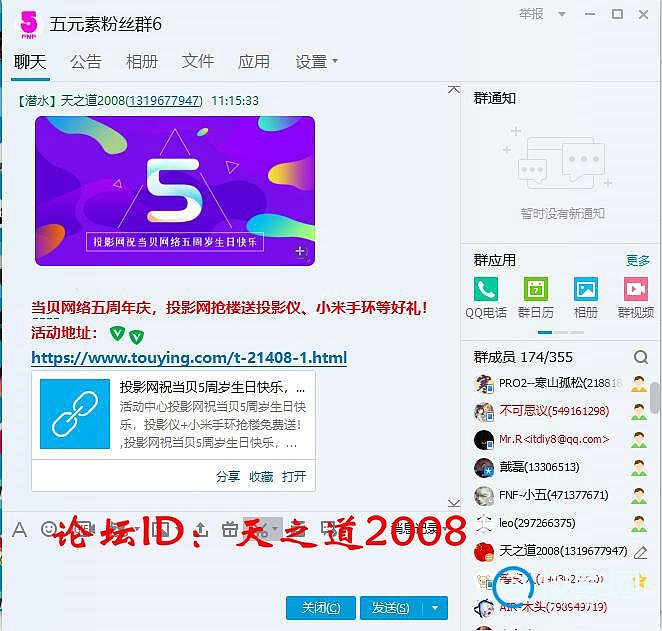This screenshot has width=662, height=631.
Task: Click the 群通知 section heading
Action: click(x=494, y=99)
